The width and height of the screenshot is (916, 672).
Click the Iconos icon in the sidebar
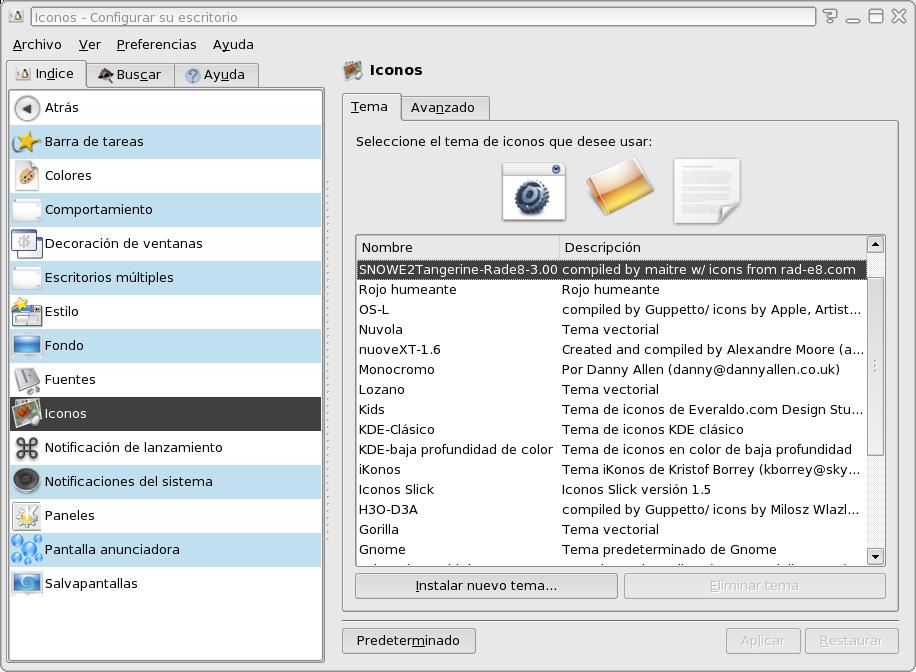coord(26,413)
